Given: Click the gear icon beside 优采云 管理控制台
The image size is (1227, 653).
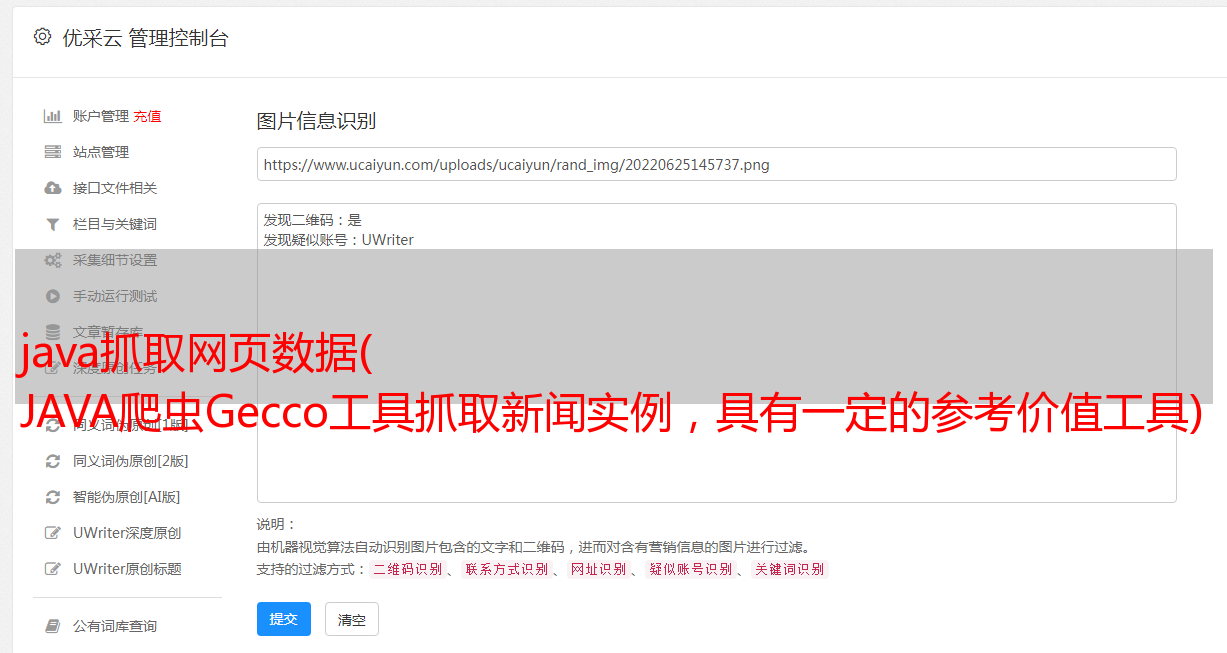Looking at the screenshot, I should (x=42, y=37).
